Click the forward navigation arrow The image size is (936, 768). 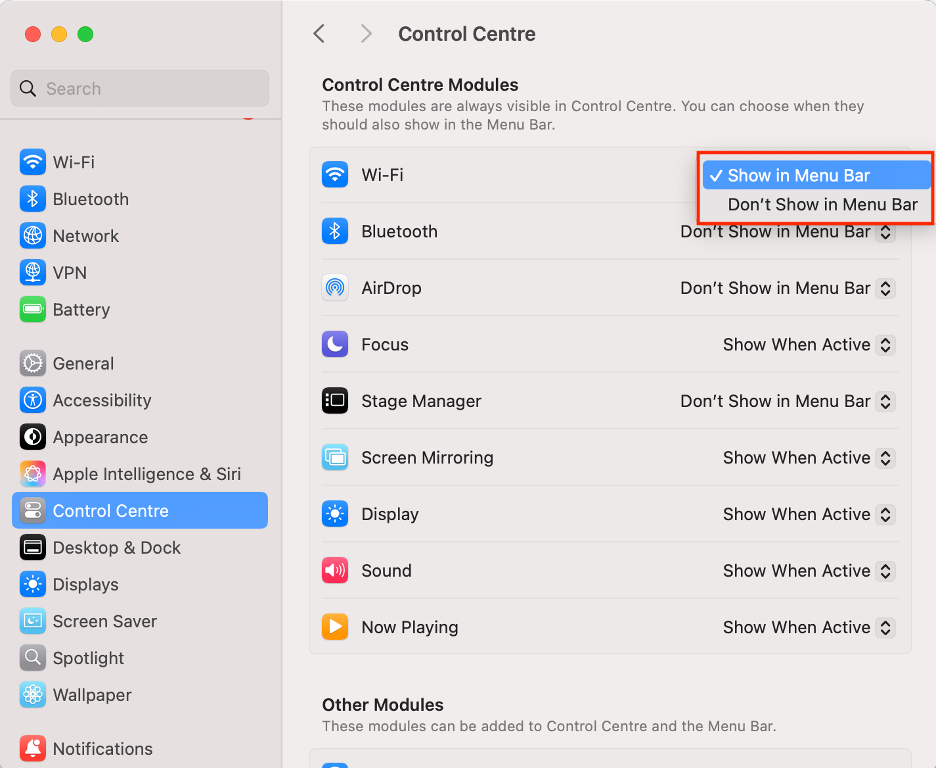(366, 33)
